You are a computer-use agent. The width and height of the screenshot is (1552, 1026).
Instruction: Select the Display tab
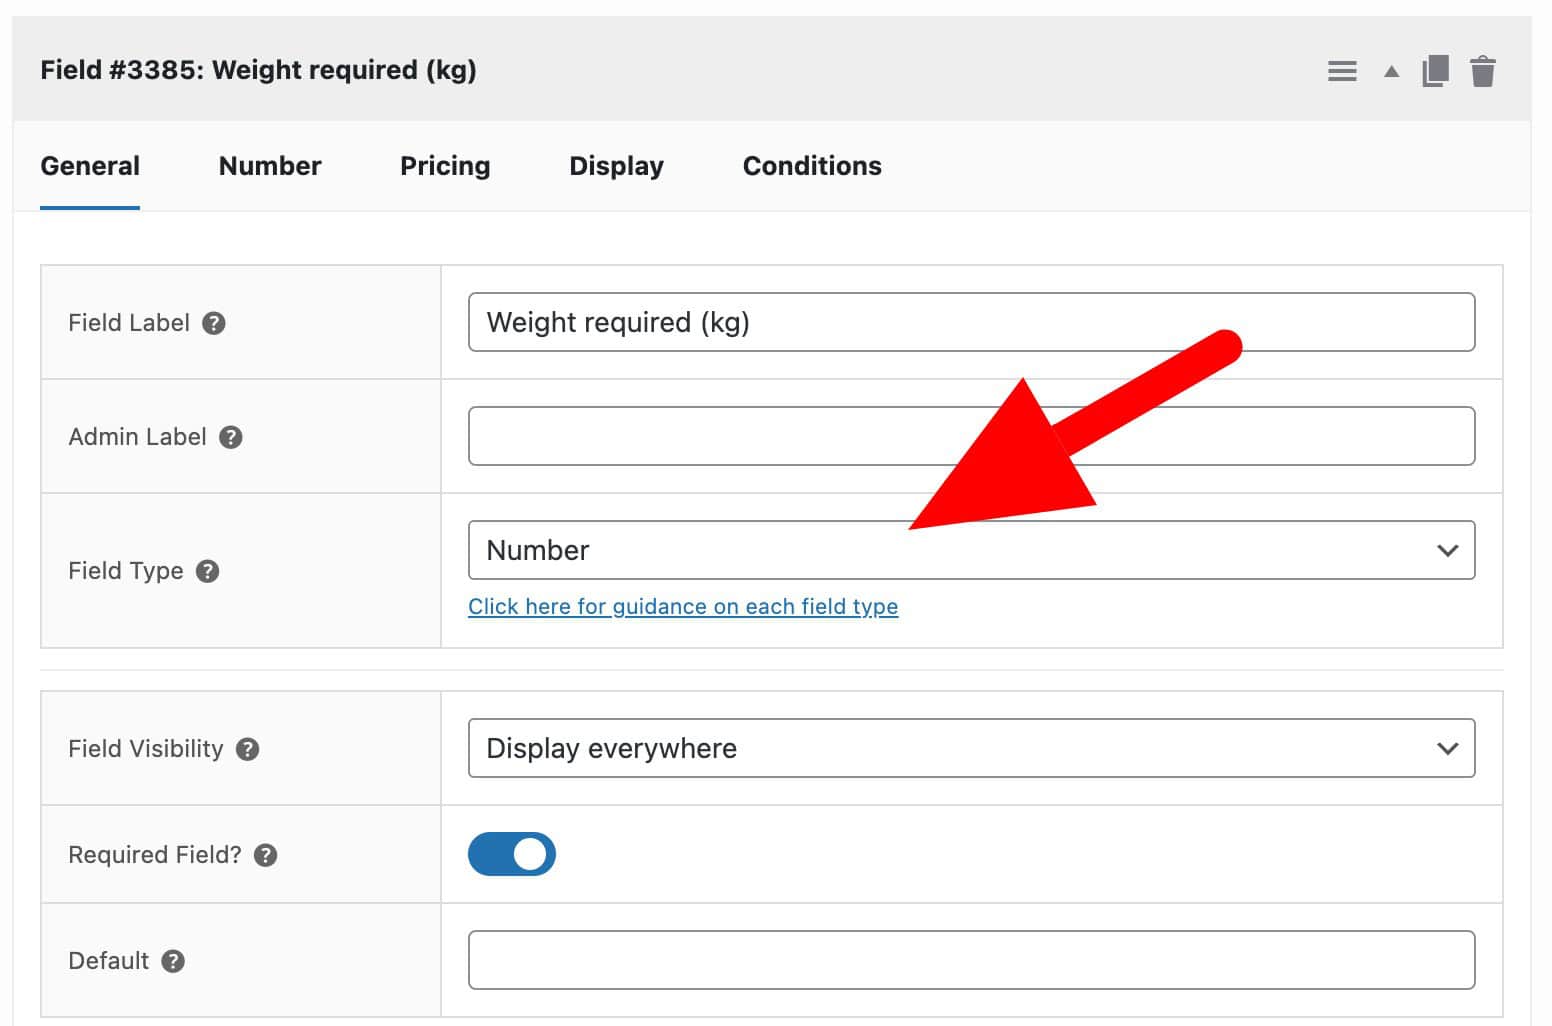click(616, 165)
